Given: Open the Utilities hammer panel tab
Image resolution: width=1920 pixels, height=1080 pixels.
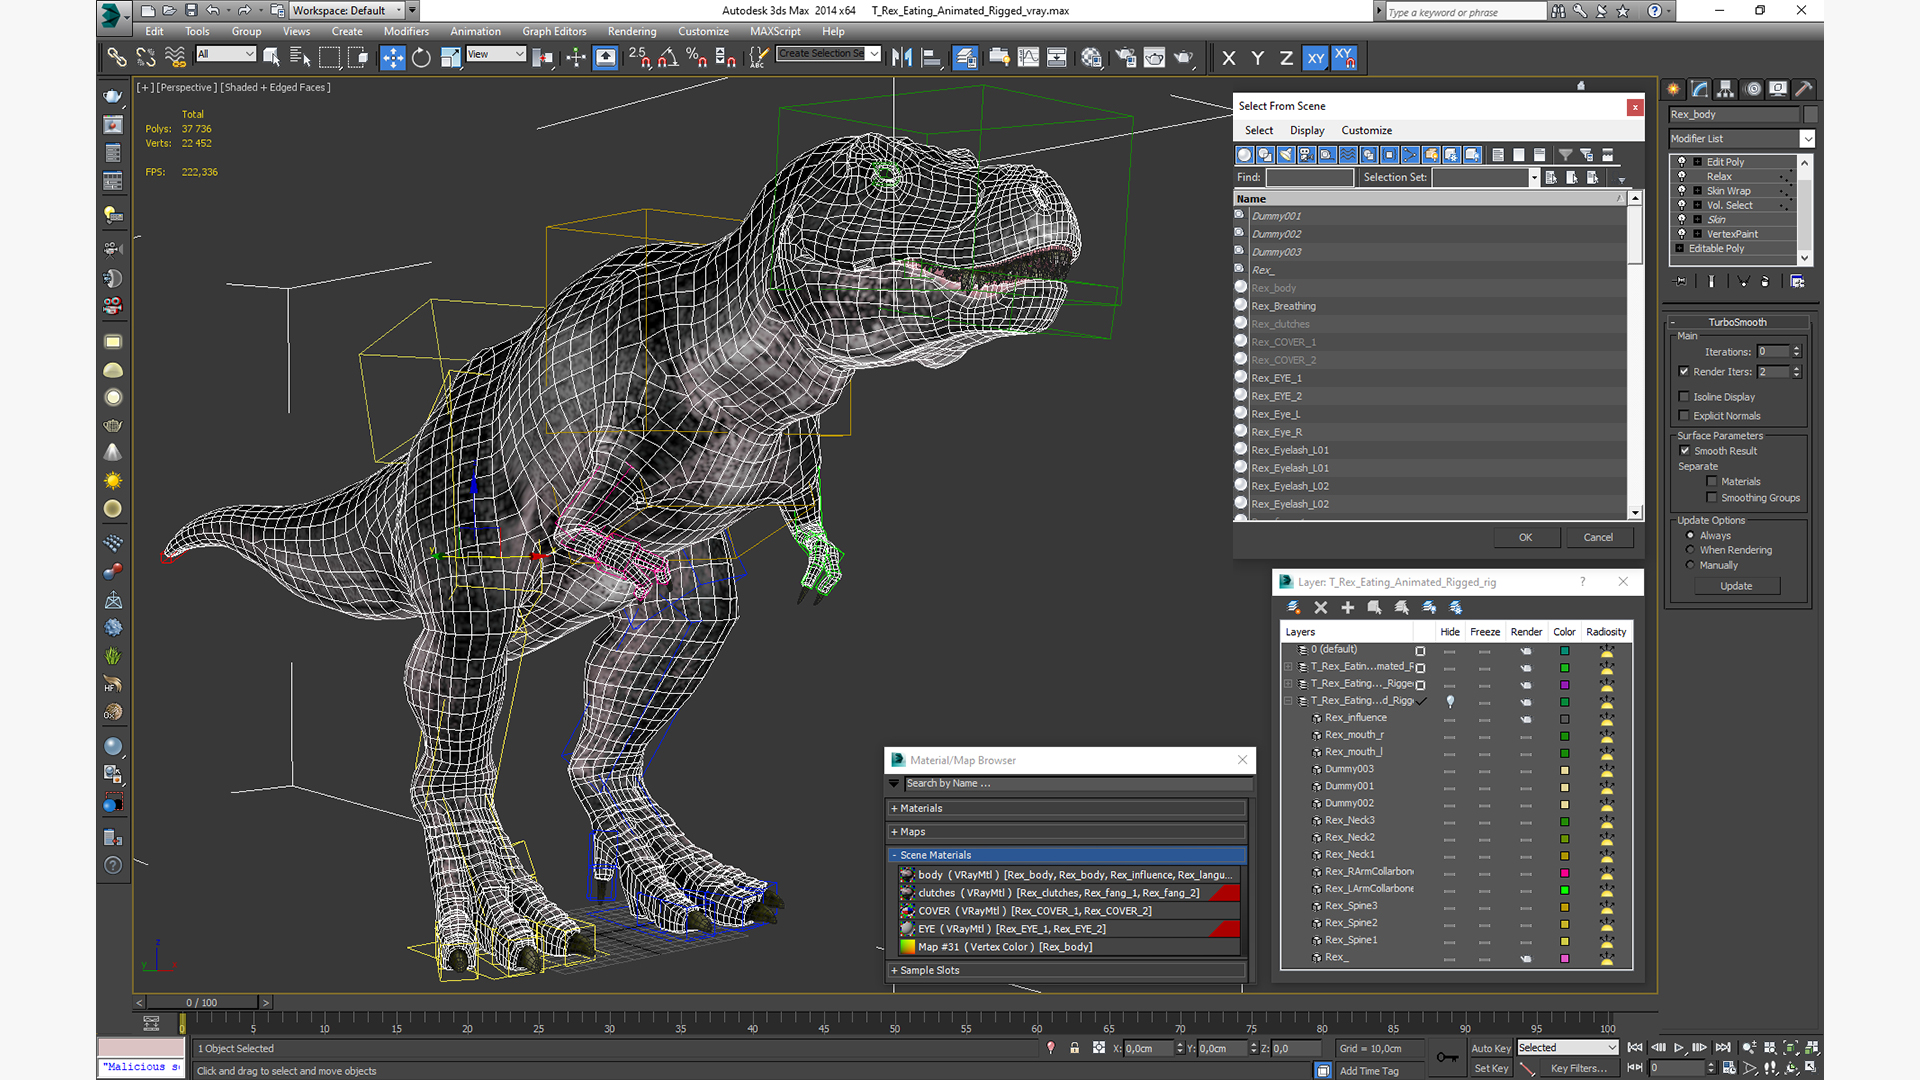Looking at the screenshot, I should (1803, 89).
